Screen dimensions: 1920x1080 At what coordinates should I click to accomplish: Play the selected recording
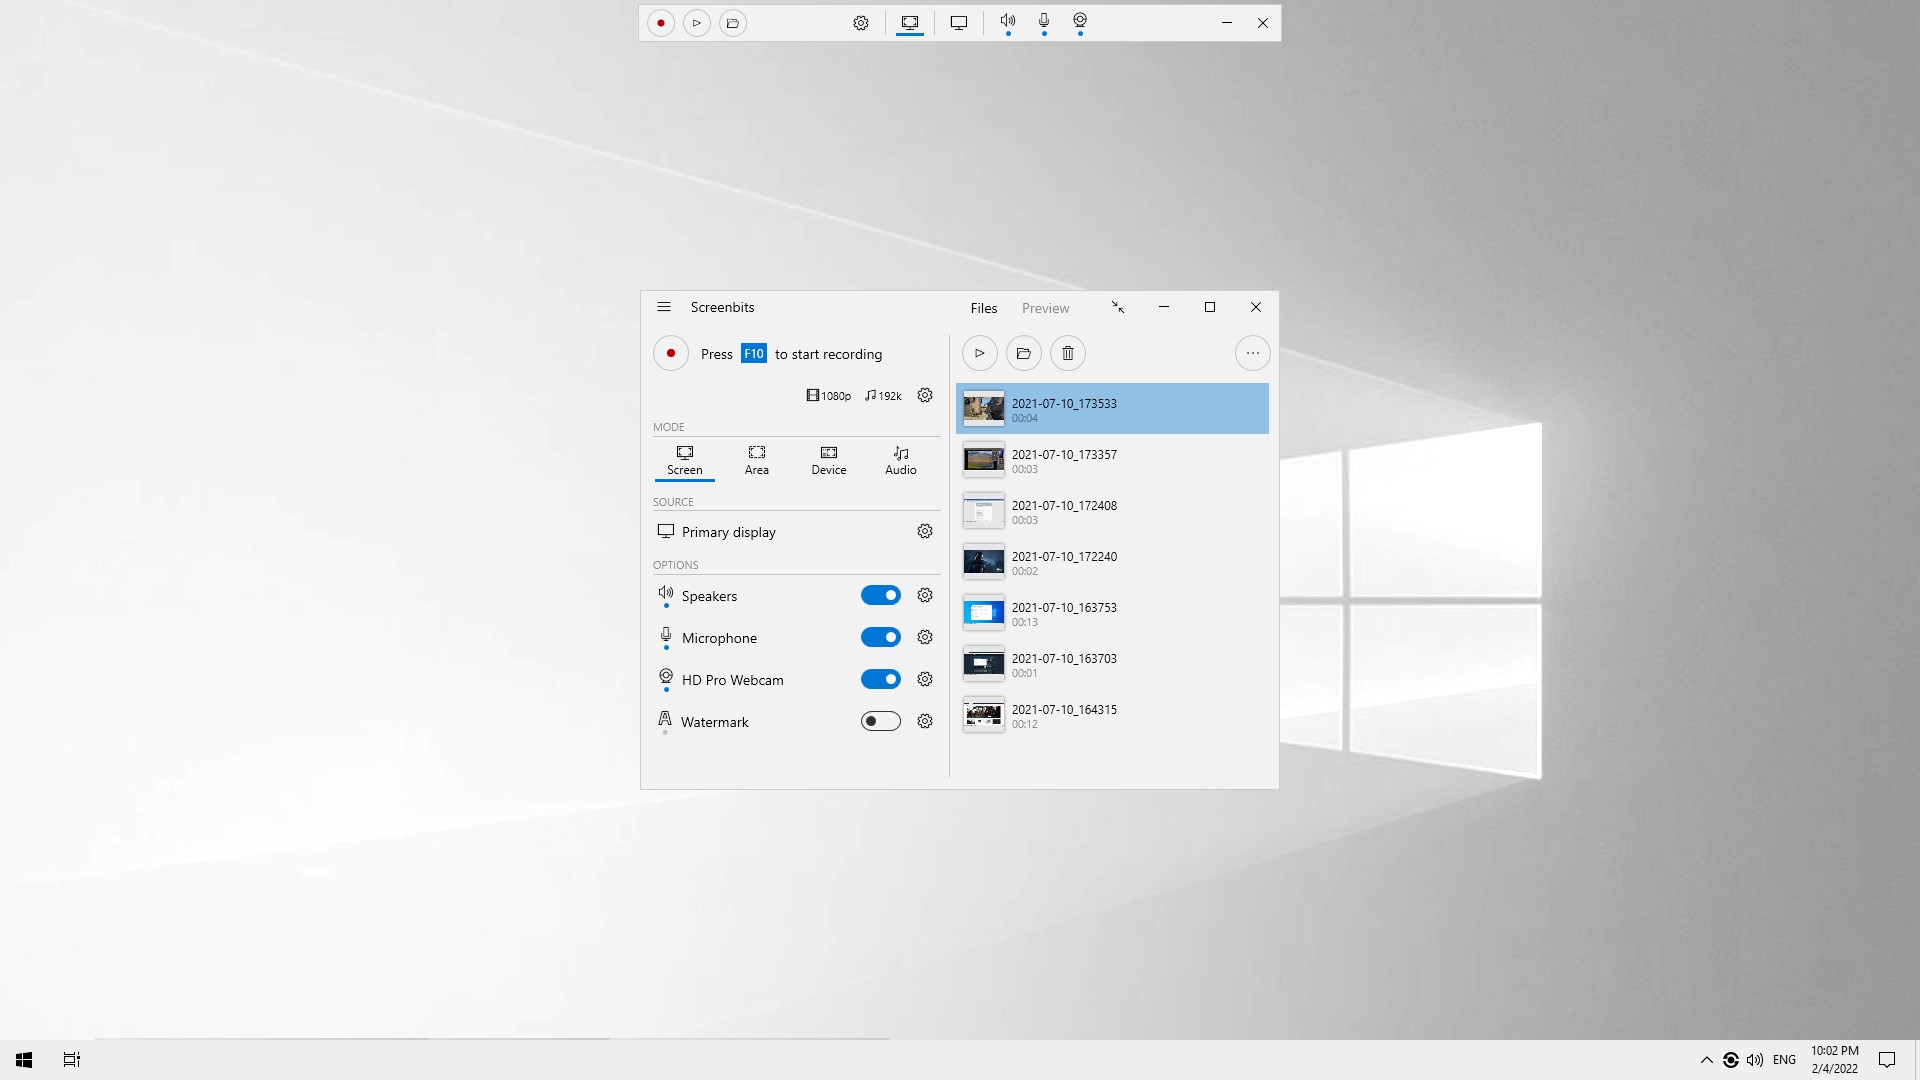click(980, 353)
